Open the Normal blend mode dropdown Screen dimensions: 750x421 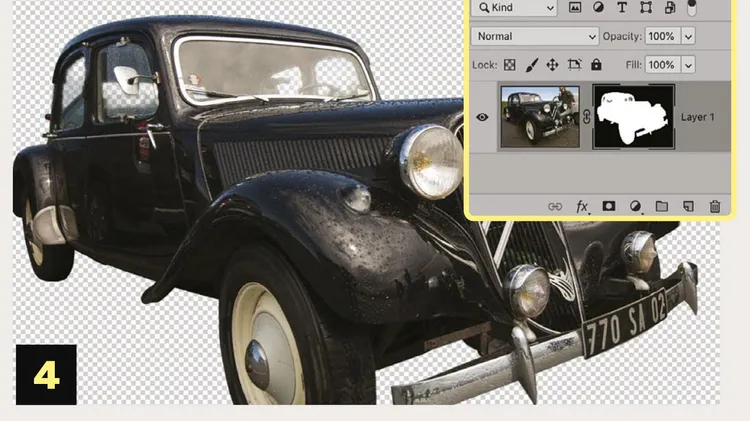click(x=535, y=36)
